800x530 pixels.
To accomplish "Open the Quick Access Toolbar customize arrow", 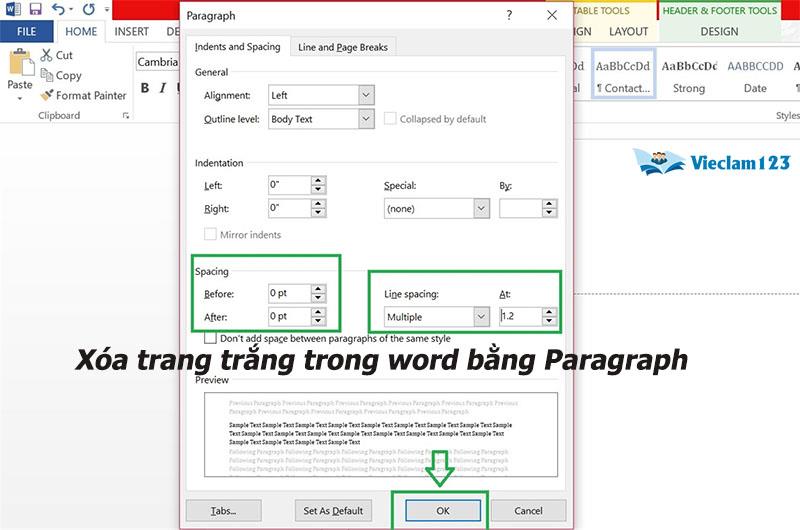I will [107, 9].
